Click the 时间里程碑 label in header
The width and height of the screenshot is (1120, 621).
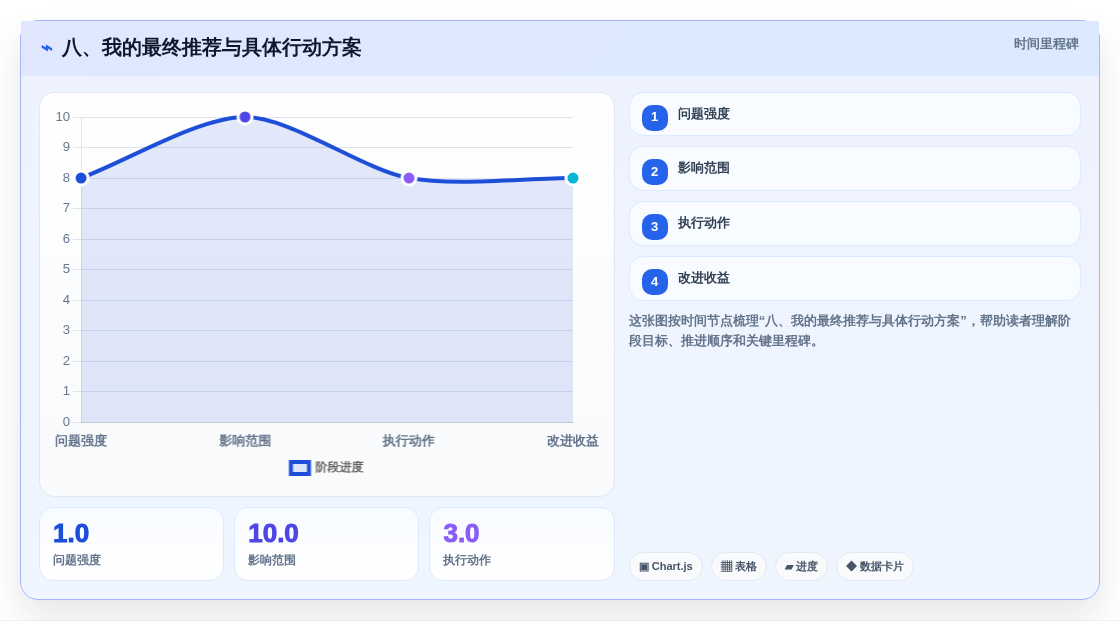click(x=1046, y=44)
